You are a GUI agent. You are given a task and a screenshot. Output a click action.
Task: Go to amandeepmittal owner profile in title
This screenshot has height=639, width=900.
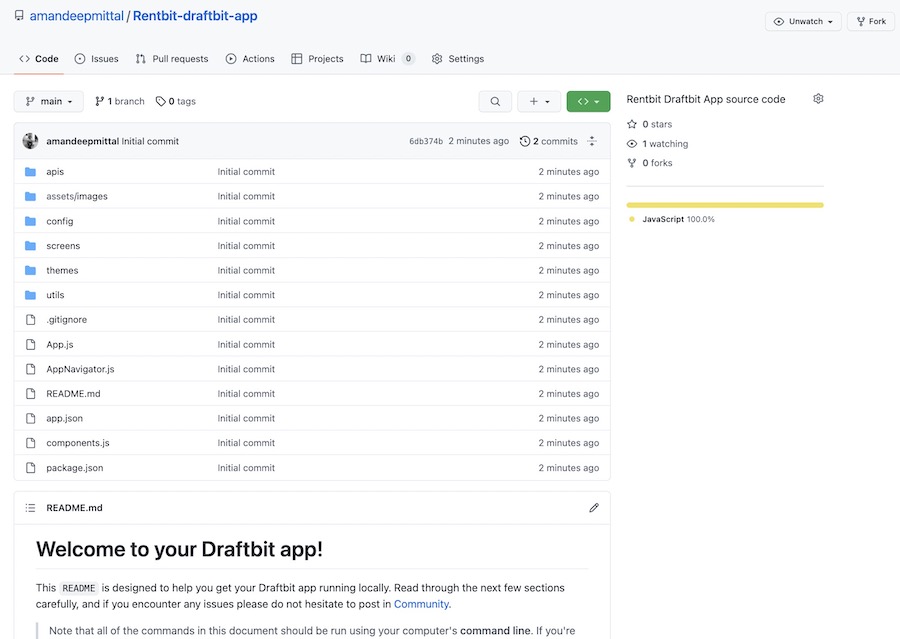pyautogui.click(x=77, y=16)
